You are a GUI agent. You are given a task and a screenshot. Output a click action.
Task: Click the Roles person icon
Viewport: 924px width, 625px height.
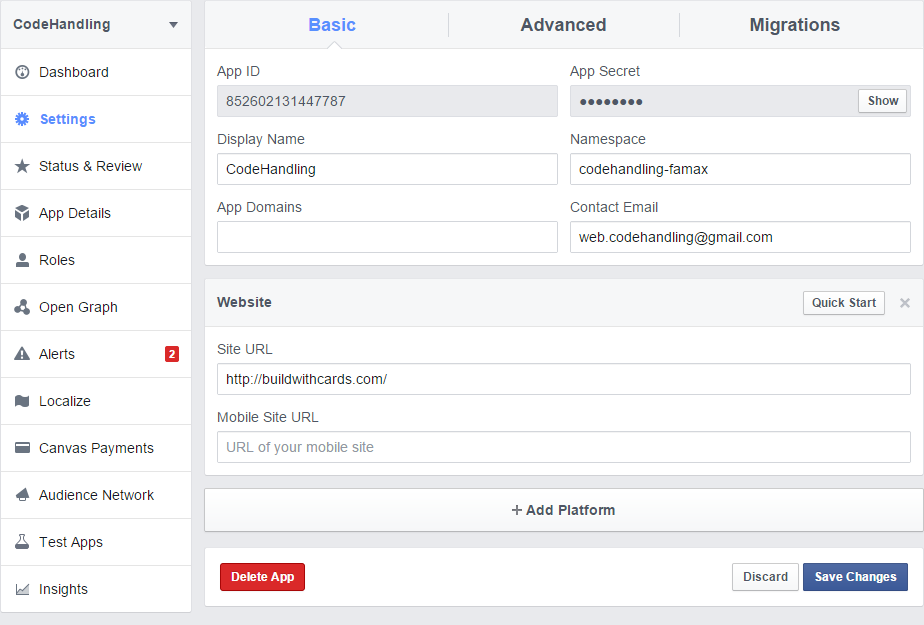click(22, 260)
